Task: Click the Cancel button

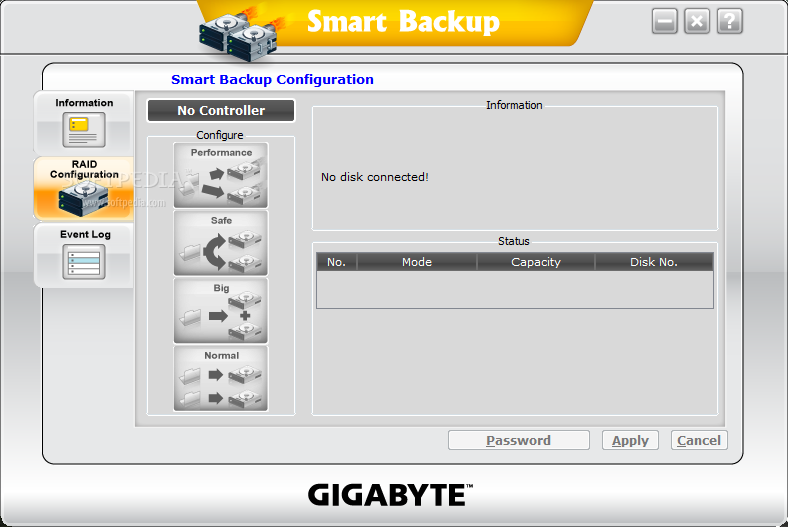Action: (699, 440)
